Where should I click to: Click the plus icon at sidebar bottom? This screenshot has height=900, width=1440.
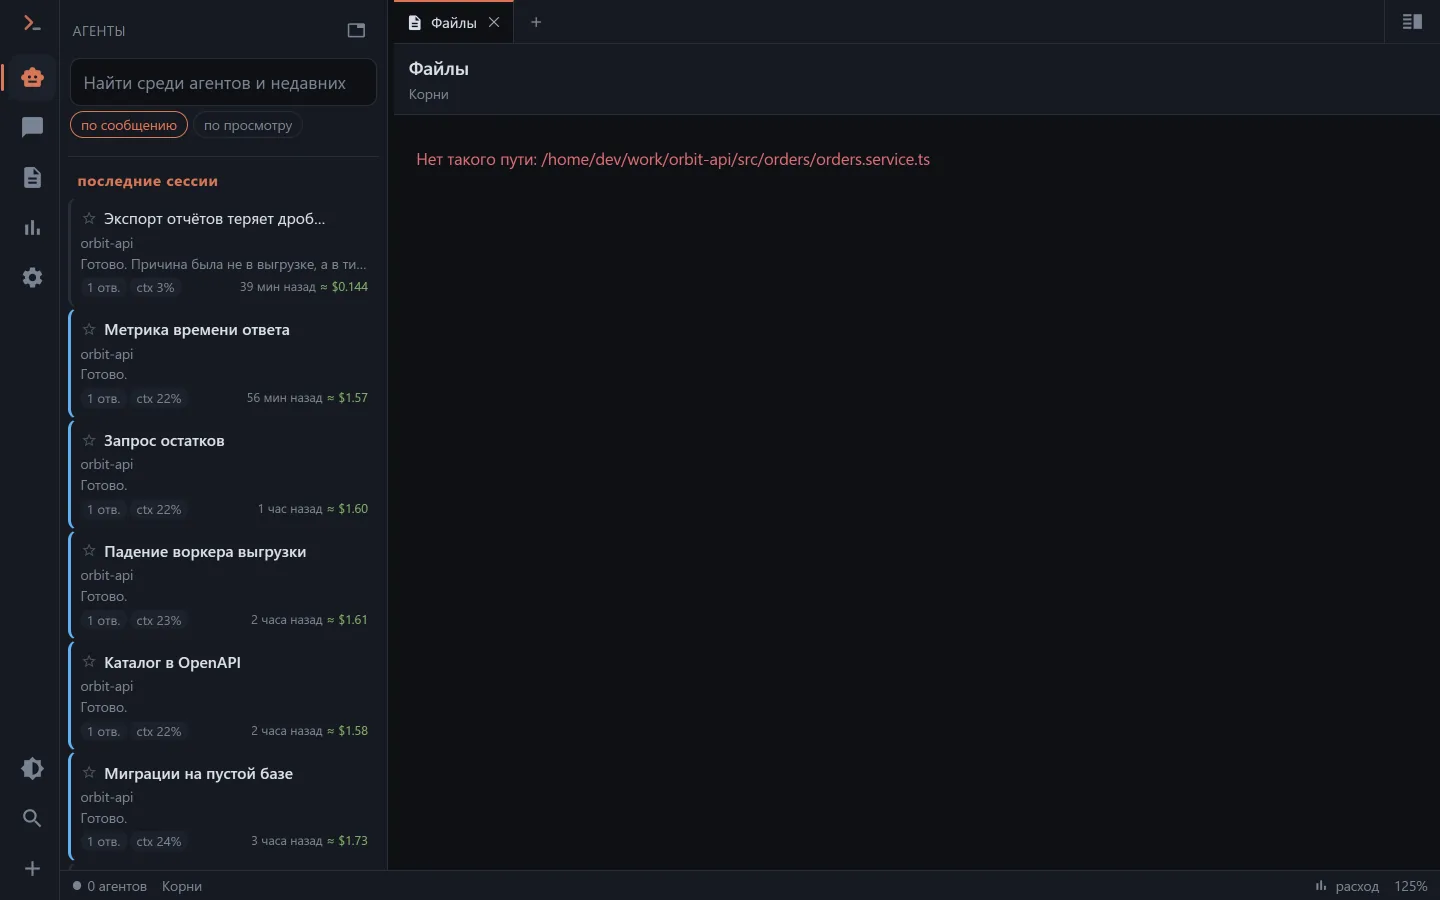click(x=32, y=868)
